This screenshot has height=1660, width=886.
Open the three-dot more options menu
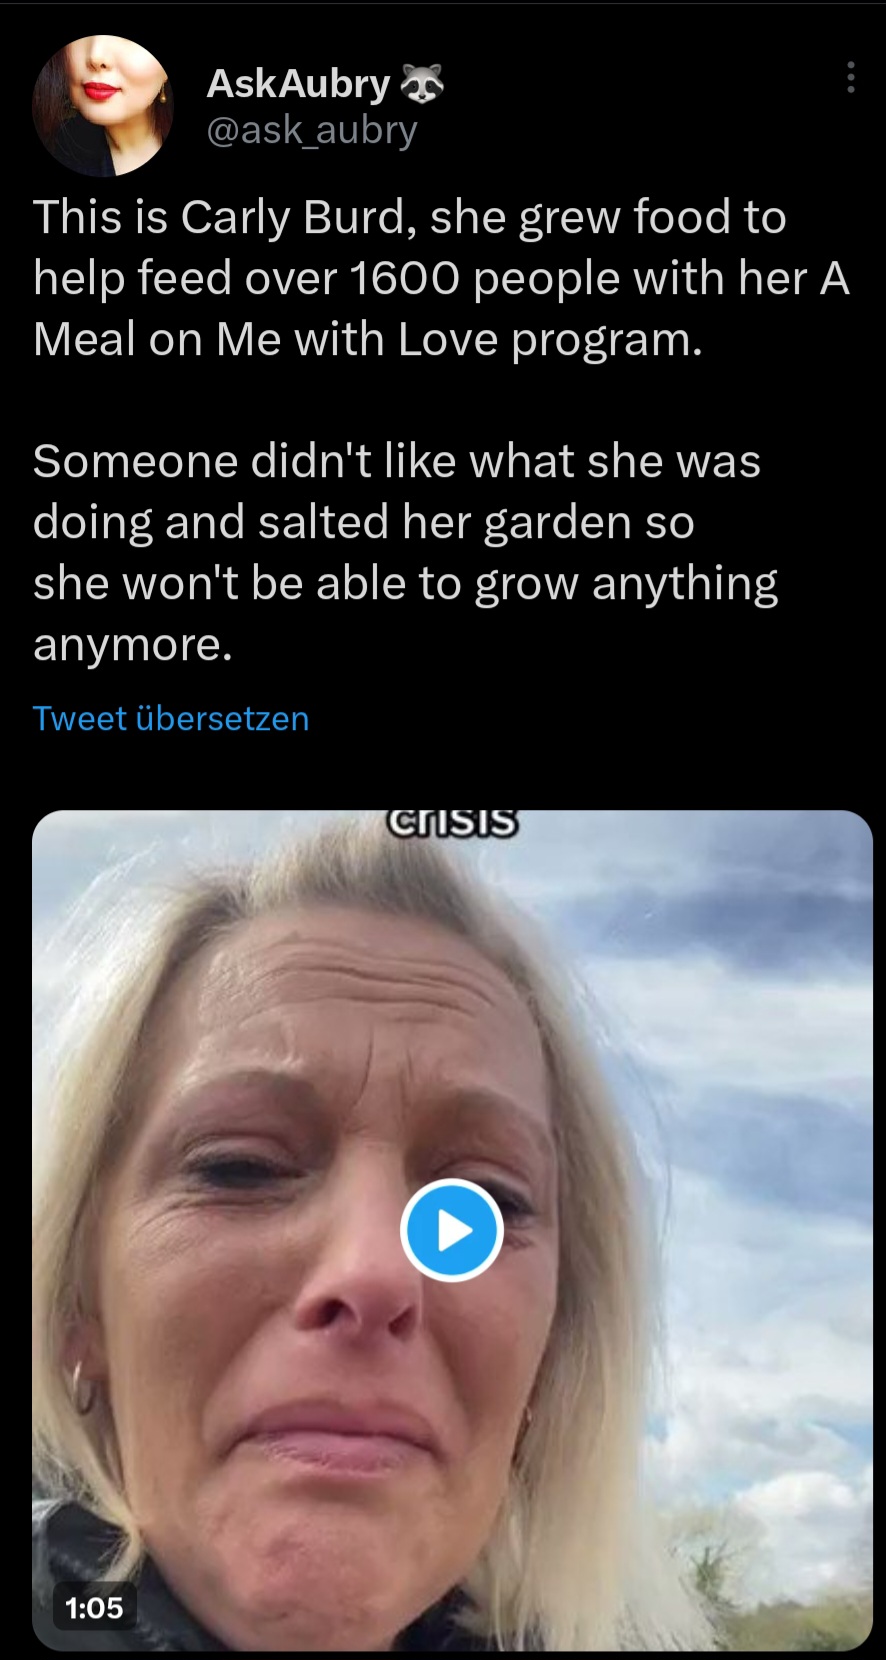(x=850, y=77)
